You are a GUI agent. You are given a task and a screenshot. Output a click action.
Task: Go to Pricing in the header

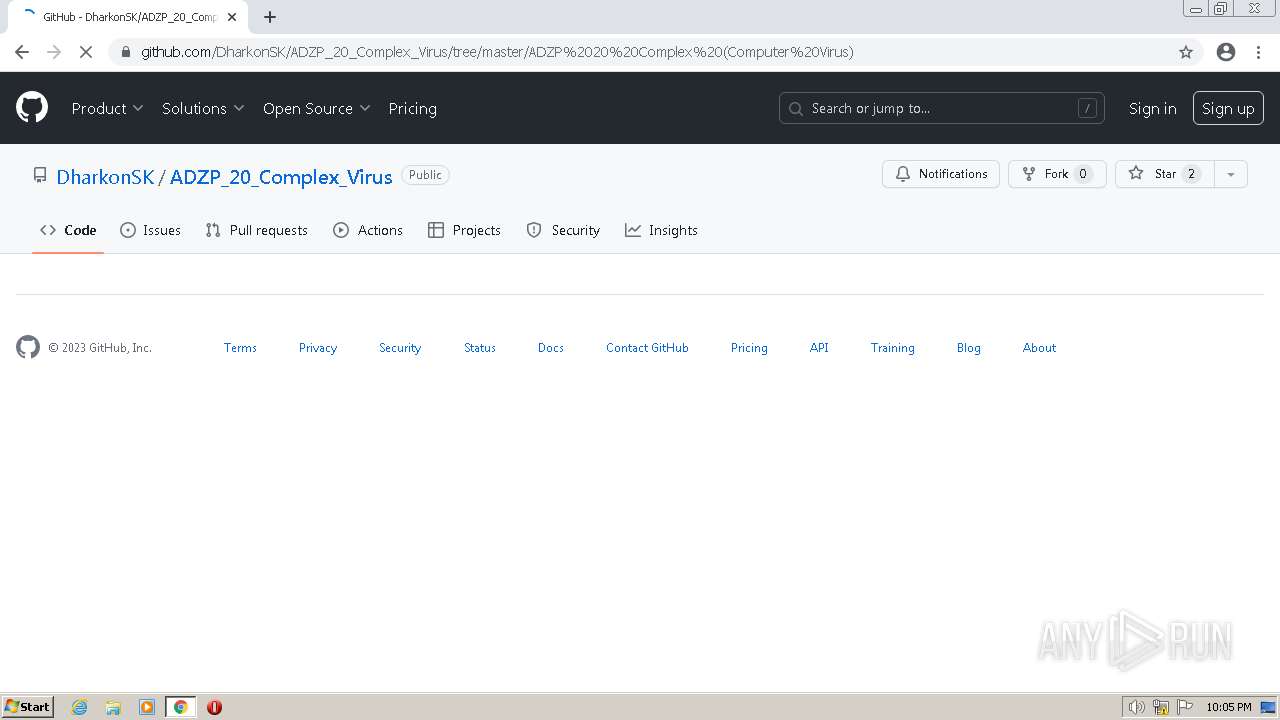412,108
